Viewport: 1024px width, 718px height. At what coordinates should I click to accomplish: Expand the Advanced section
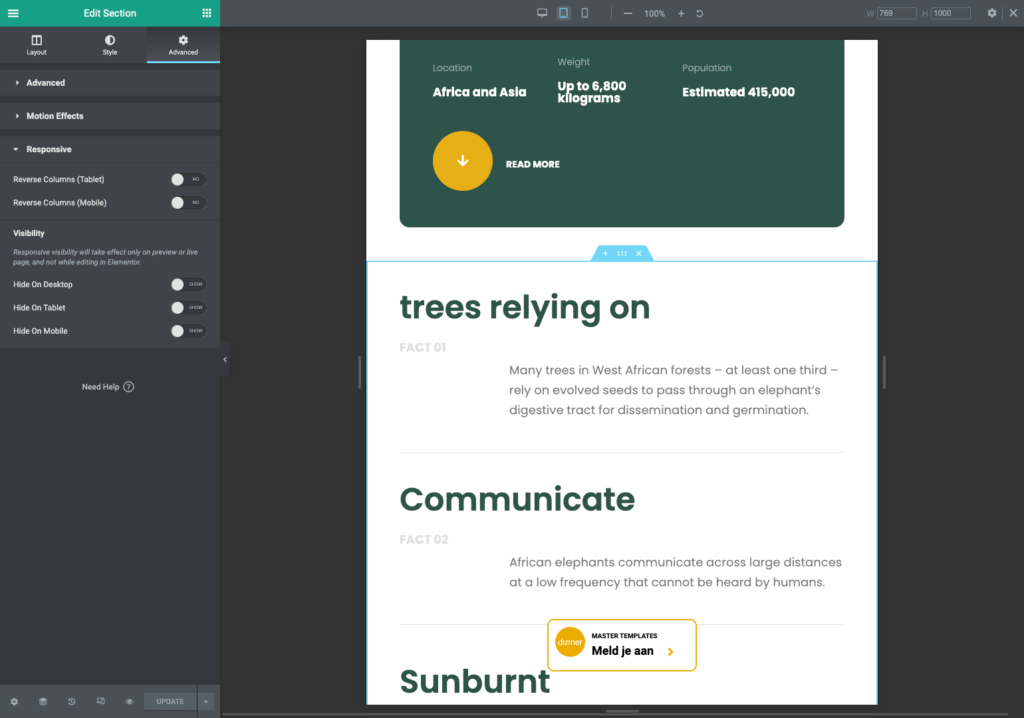pos(45,83)
